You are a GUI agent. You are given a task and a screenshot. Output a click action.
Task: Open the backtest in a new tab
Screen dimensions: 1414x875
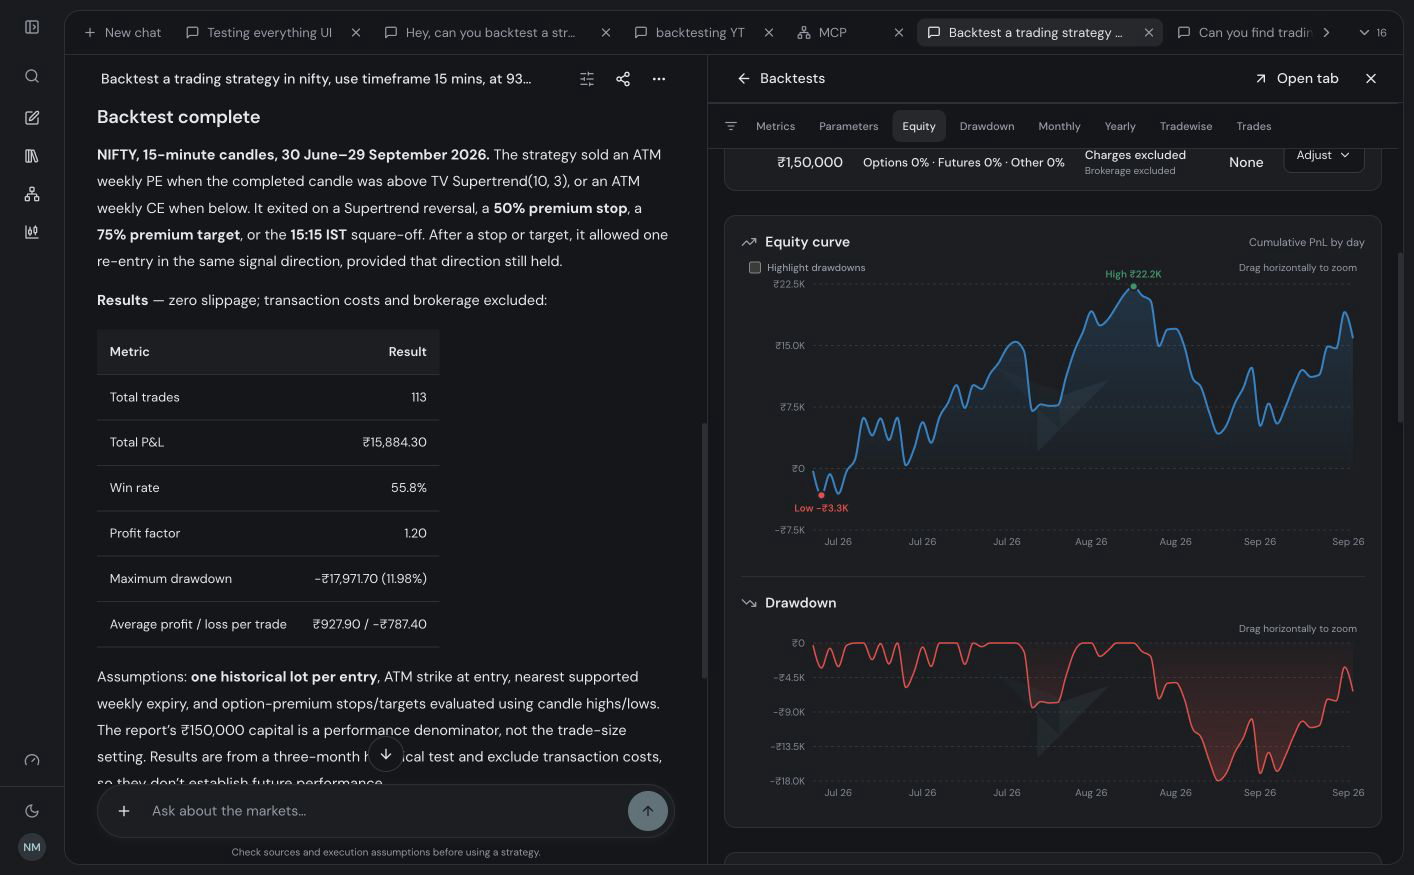1296,78
